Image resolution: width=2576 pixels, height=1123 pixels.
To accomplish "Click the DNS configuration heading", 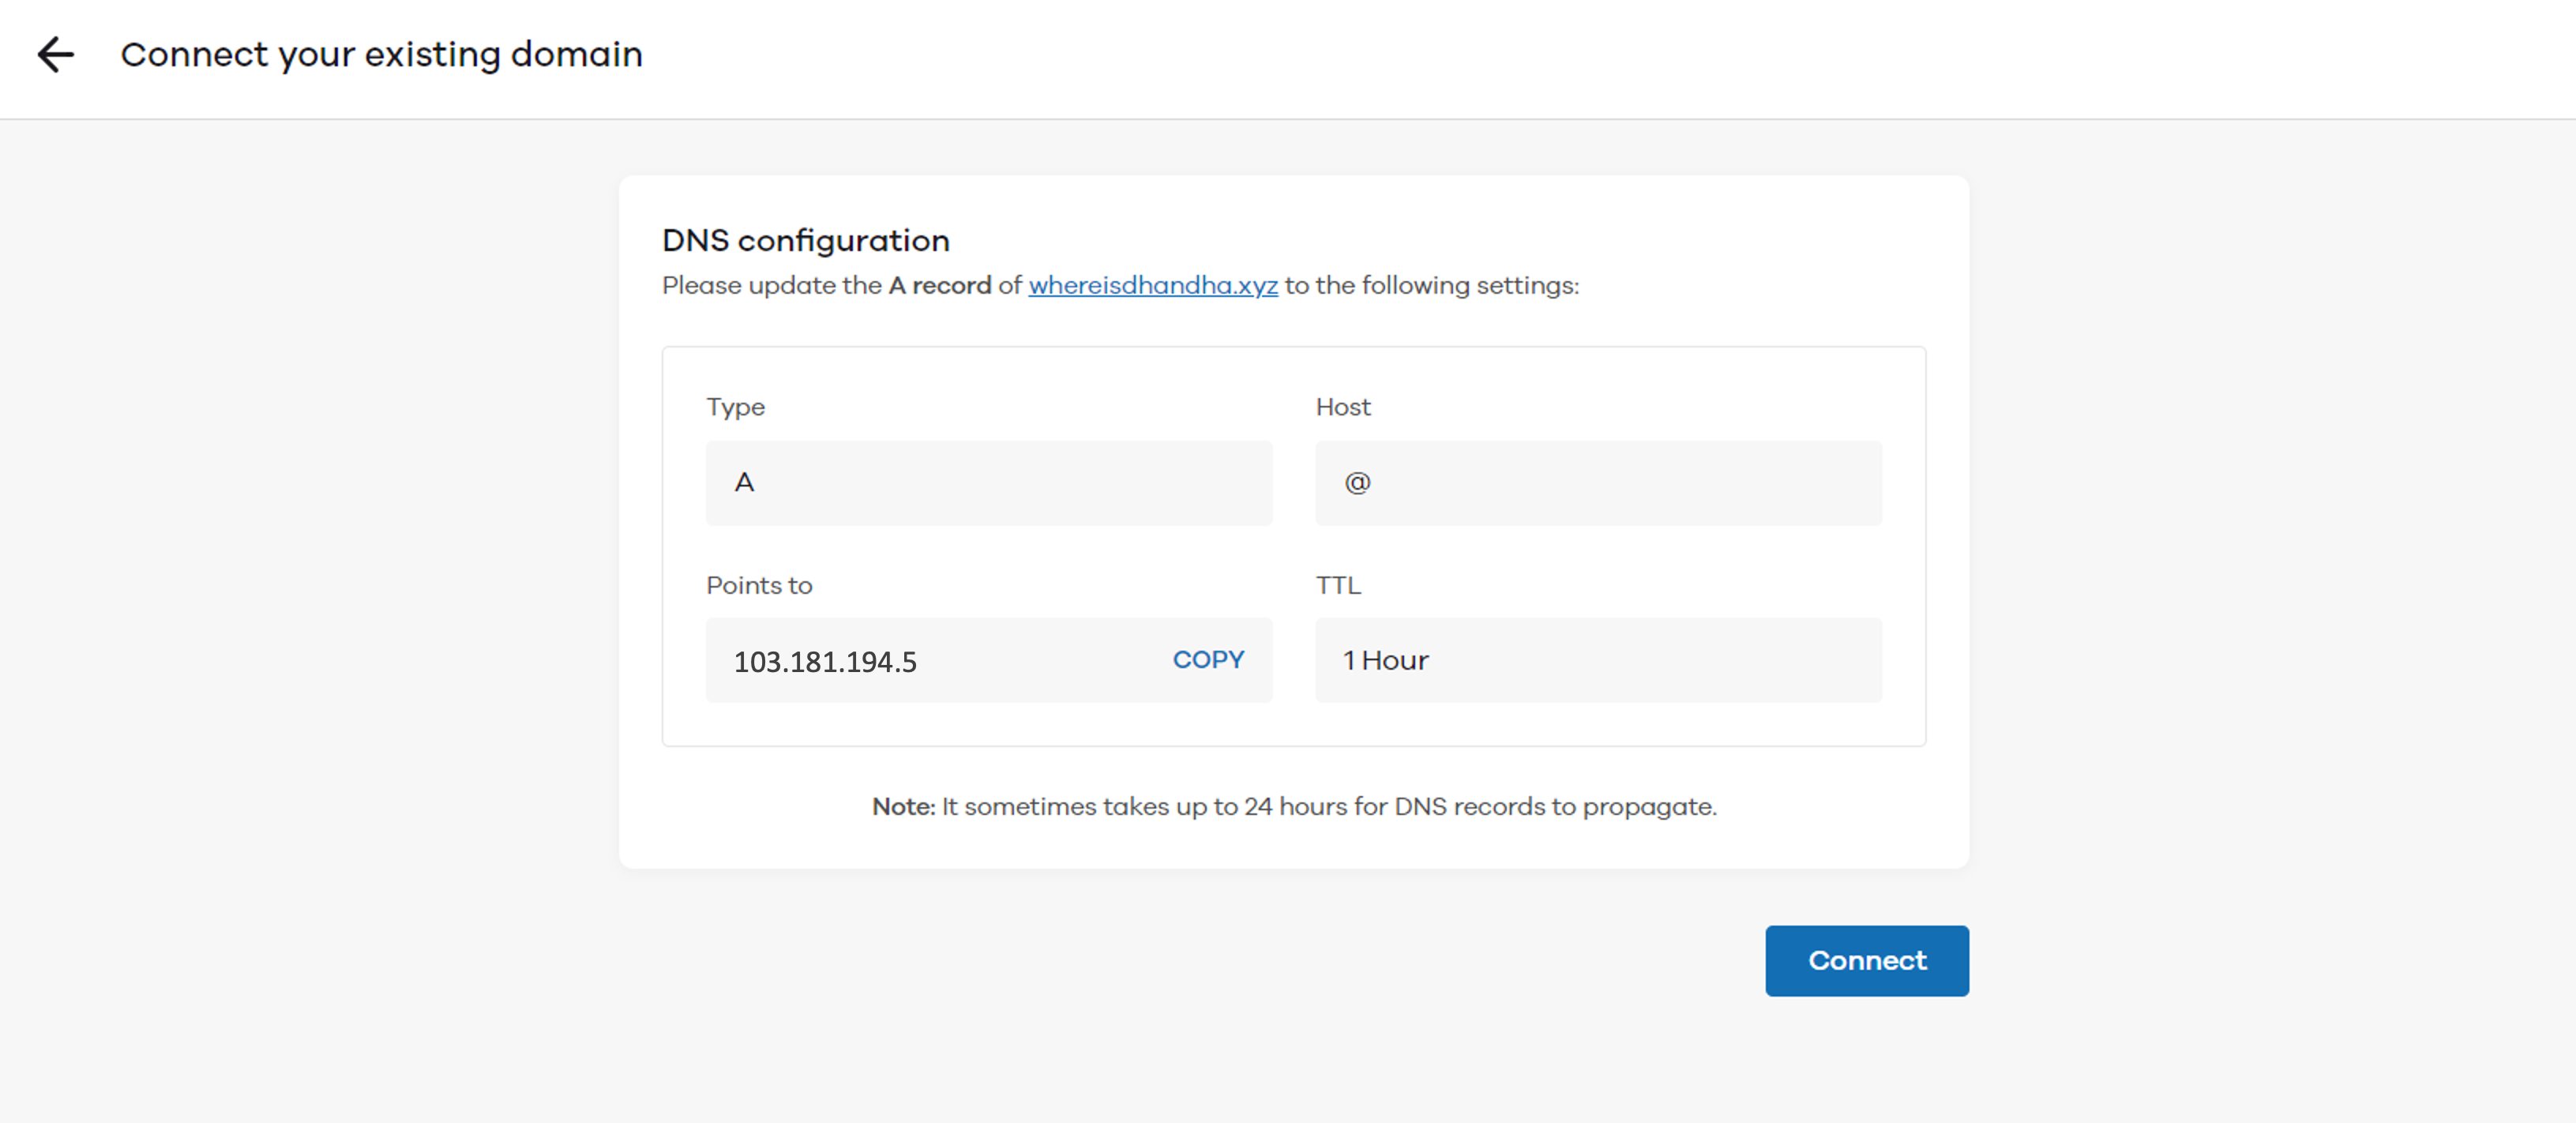I will pyautogui.click(x=806, y=241).
